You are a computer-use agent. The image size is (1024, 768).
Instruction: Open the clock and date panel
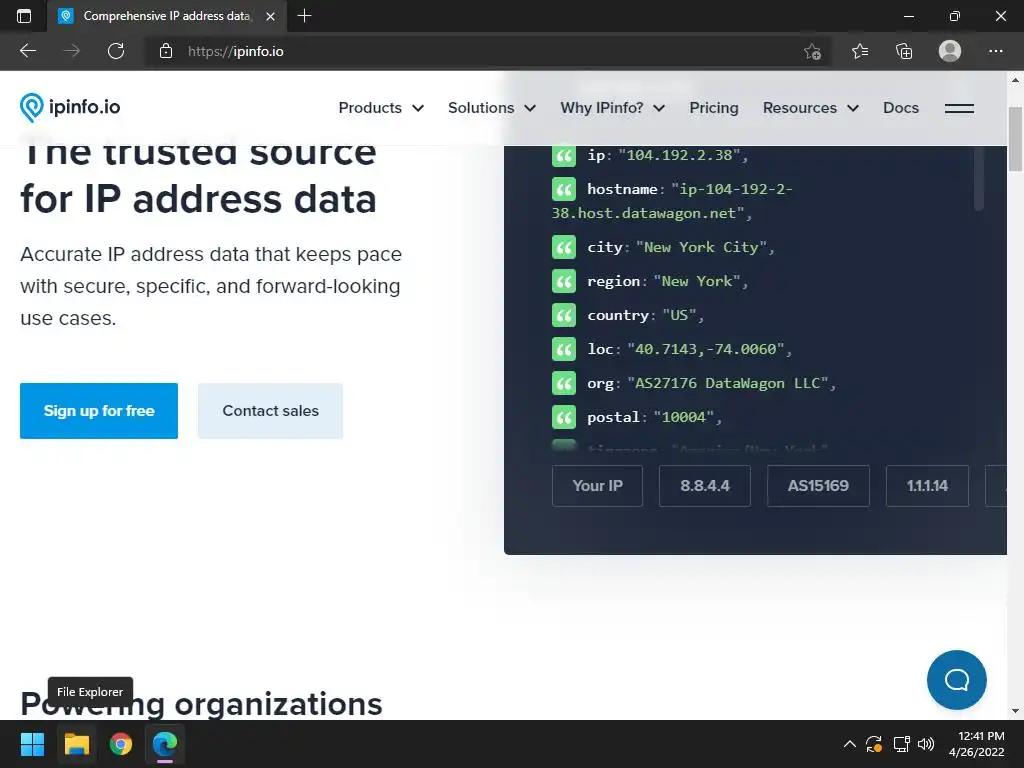tap(976, 744)
